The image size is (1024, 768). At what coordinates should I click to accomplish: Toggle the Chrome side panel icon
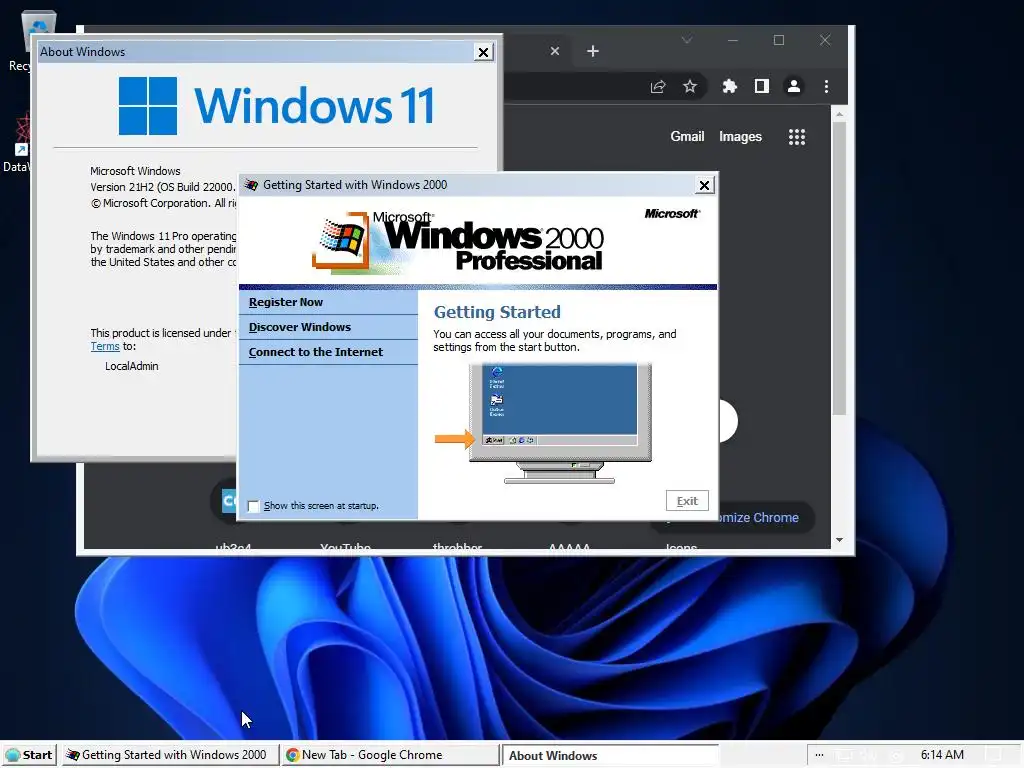761,86
